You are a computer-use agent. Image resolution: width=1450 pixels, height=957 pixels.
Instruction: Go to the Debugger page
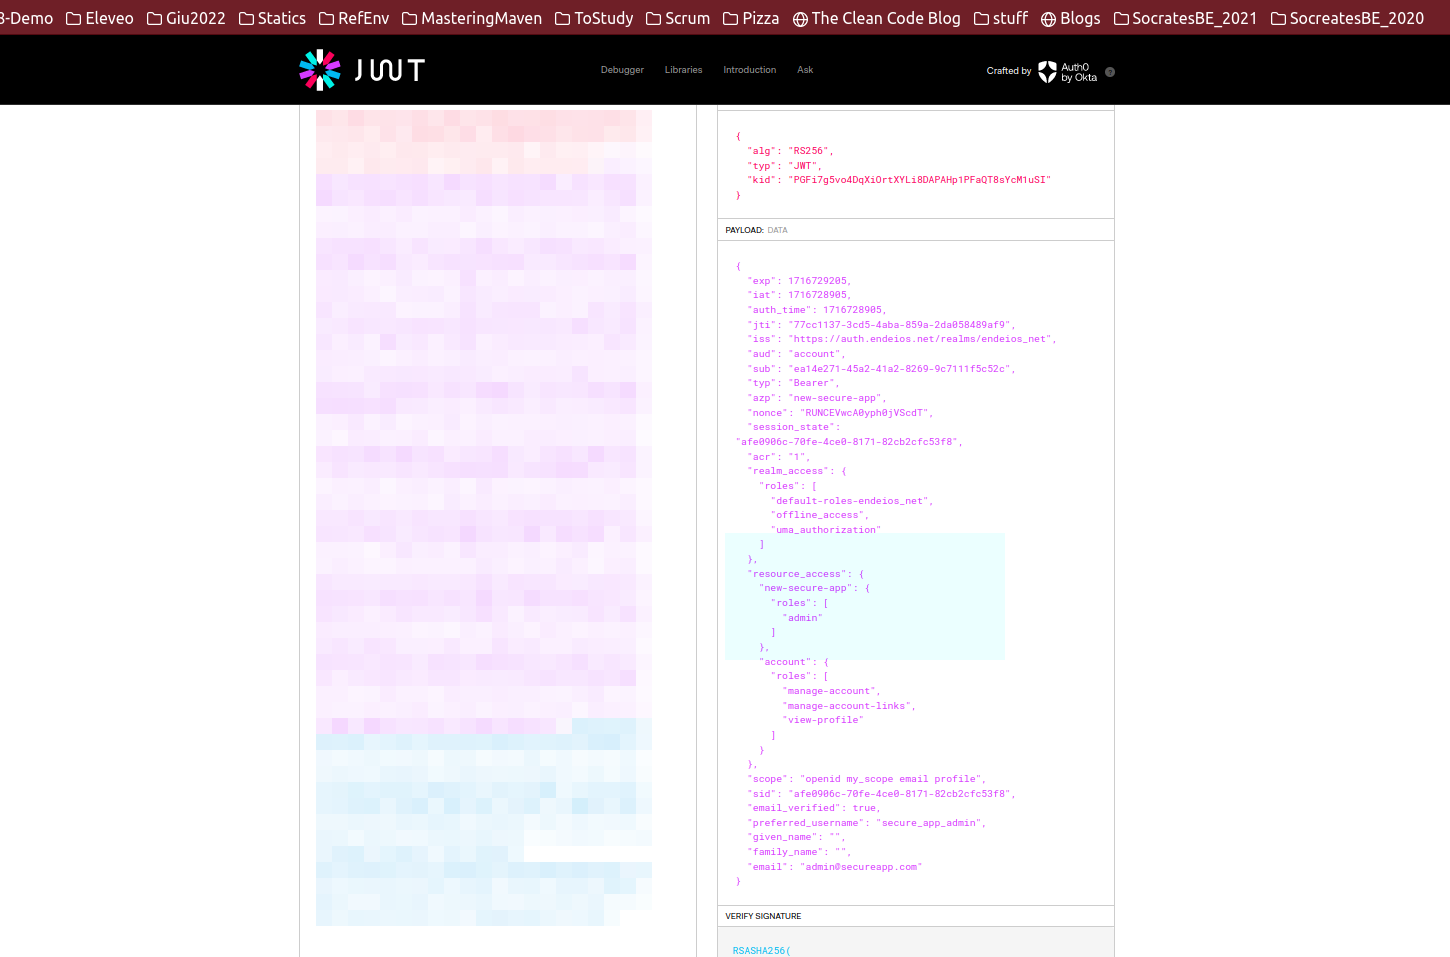click(x=622, y=70)
